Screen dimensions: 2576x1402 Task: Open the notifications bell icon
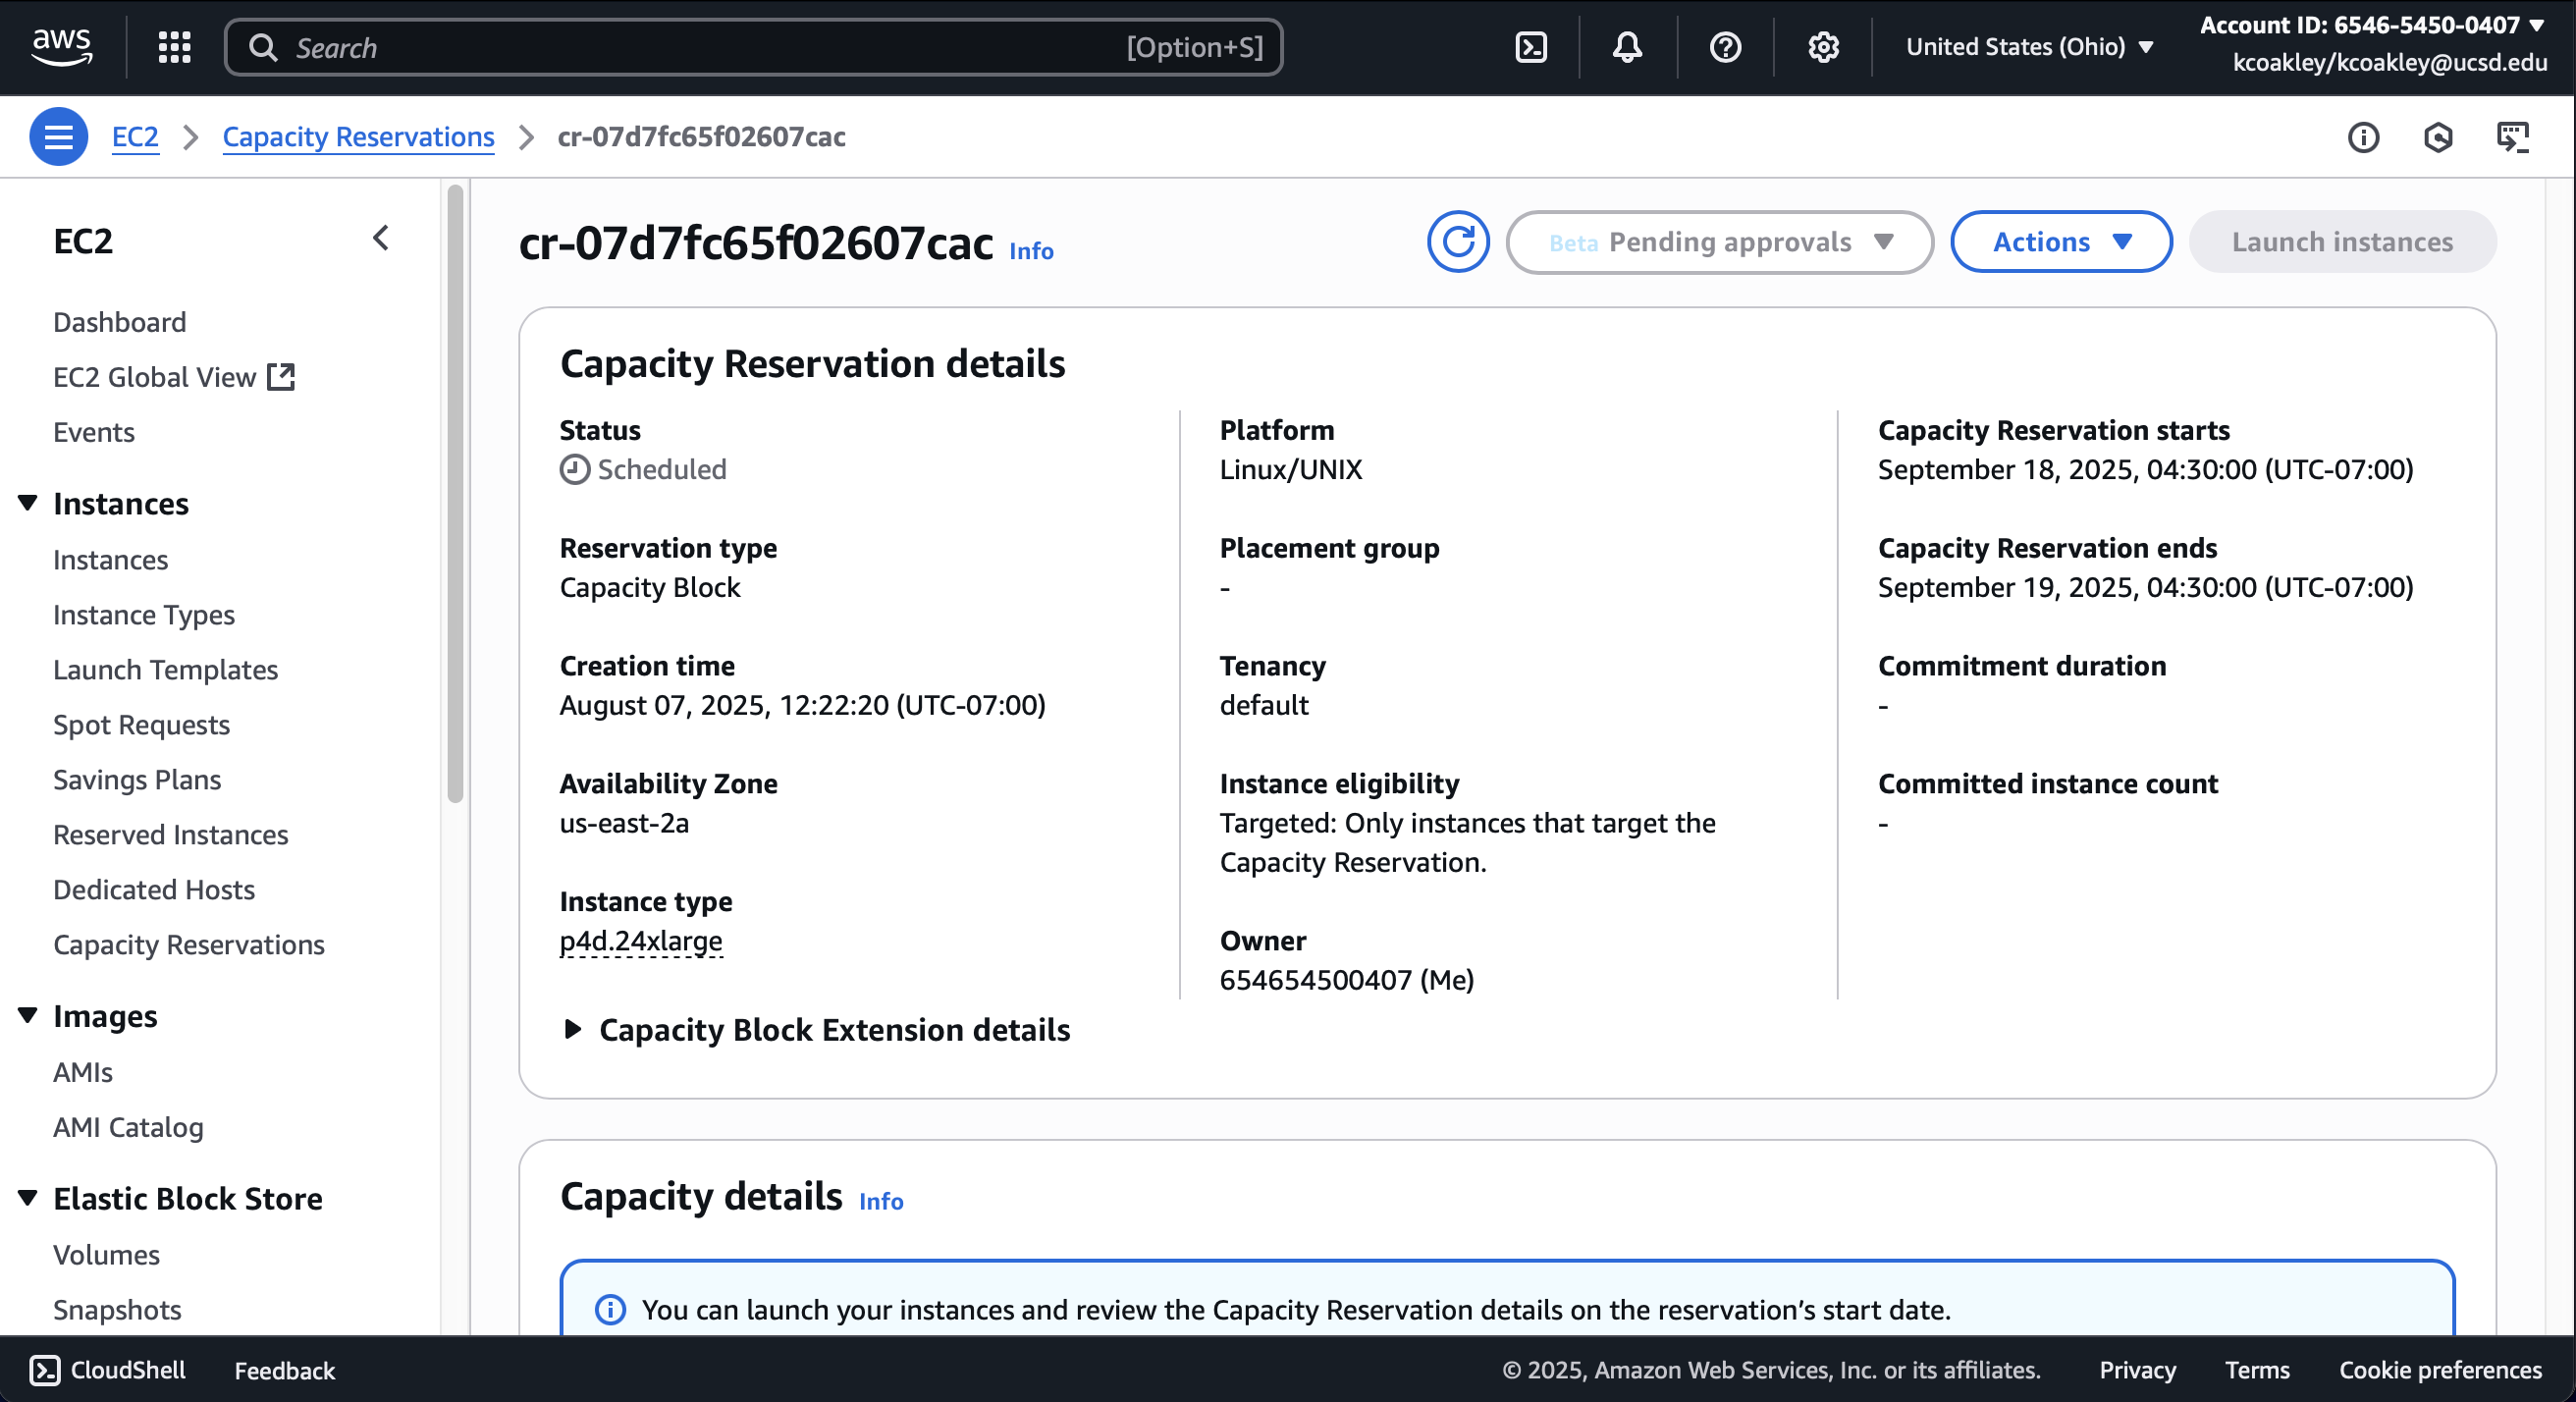[1627, 47]
